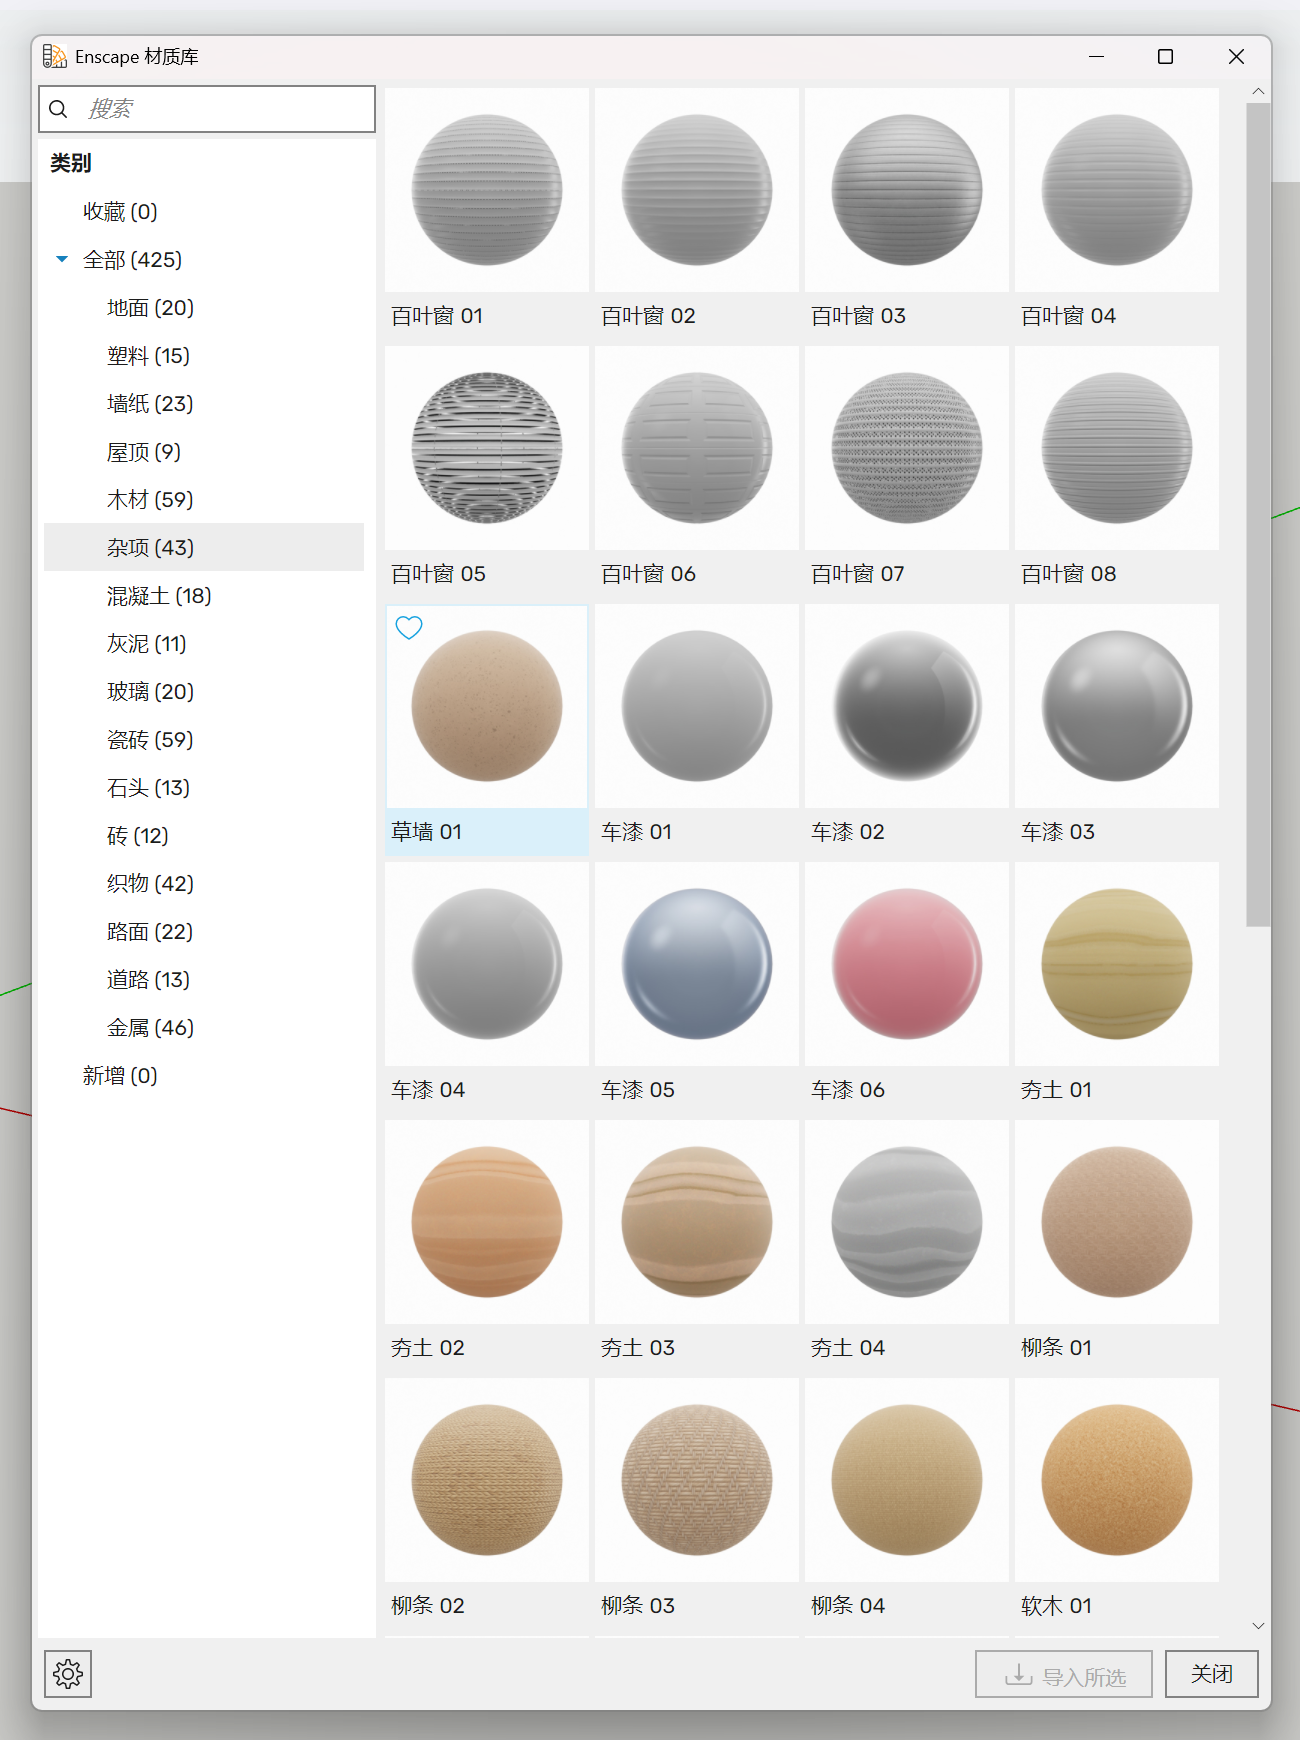Click the Enscape logo in the title bar
The height and width of the screenshot is (1740, 1300).
tap(55, 57)
